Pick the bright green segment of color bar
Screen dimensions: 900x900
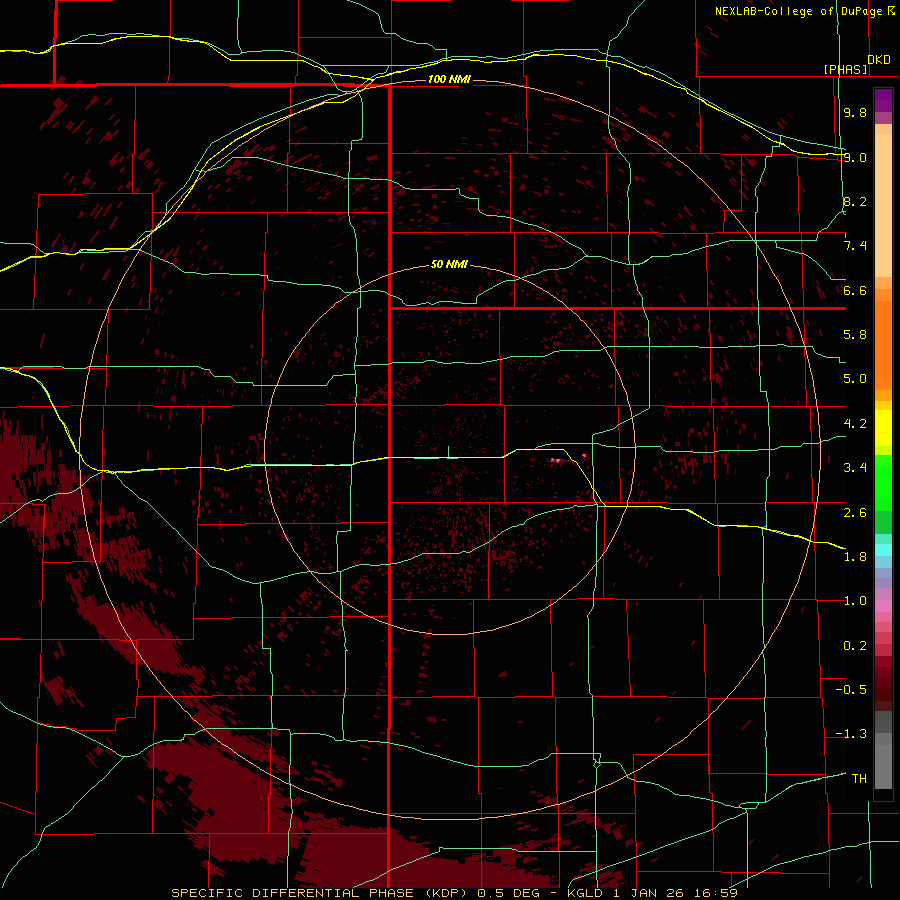[883, 483]
